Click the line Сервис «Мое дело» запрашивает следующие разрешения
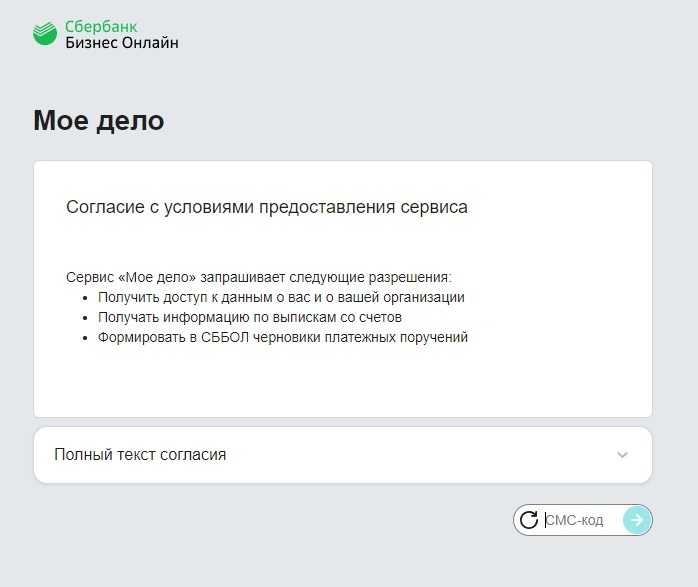698x587 pixels. click(x=259, y=277)
